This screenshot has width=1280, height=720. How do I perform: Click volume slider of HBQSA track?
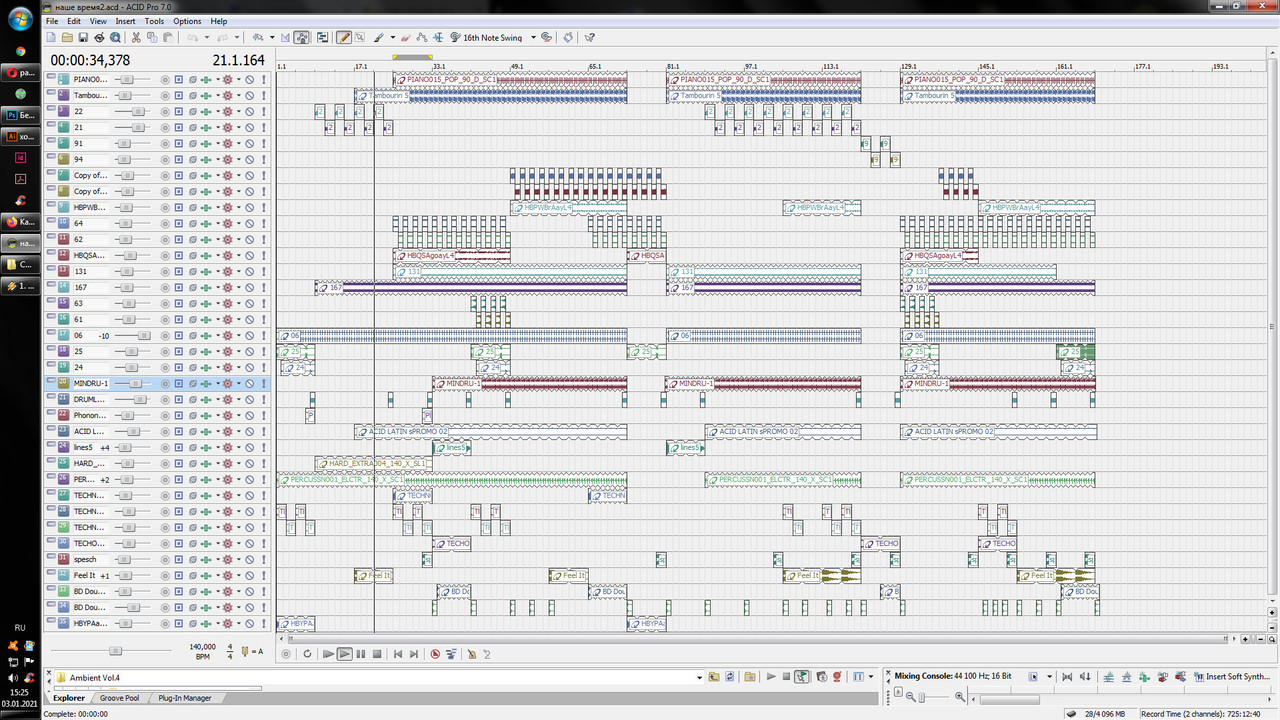pyautogui.click(x=130, y=255)
